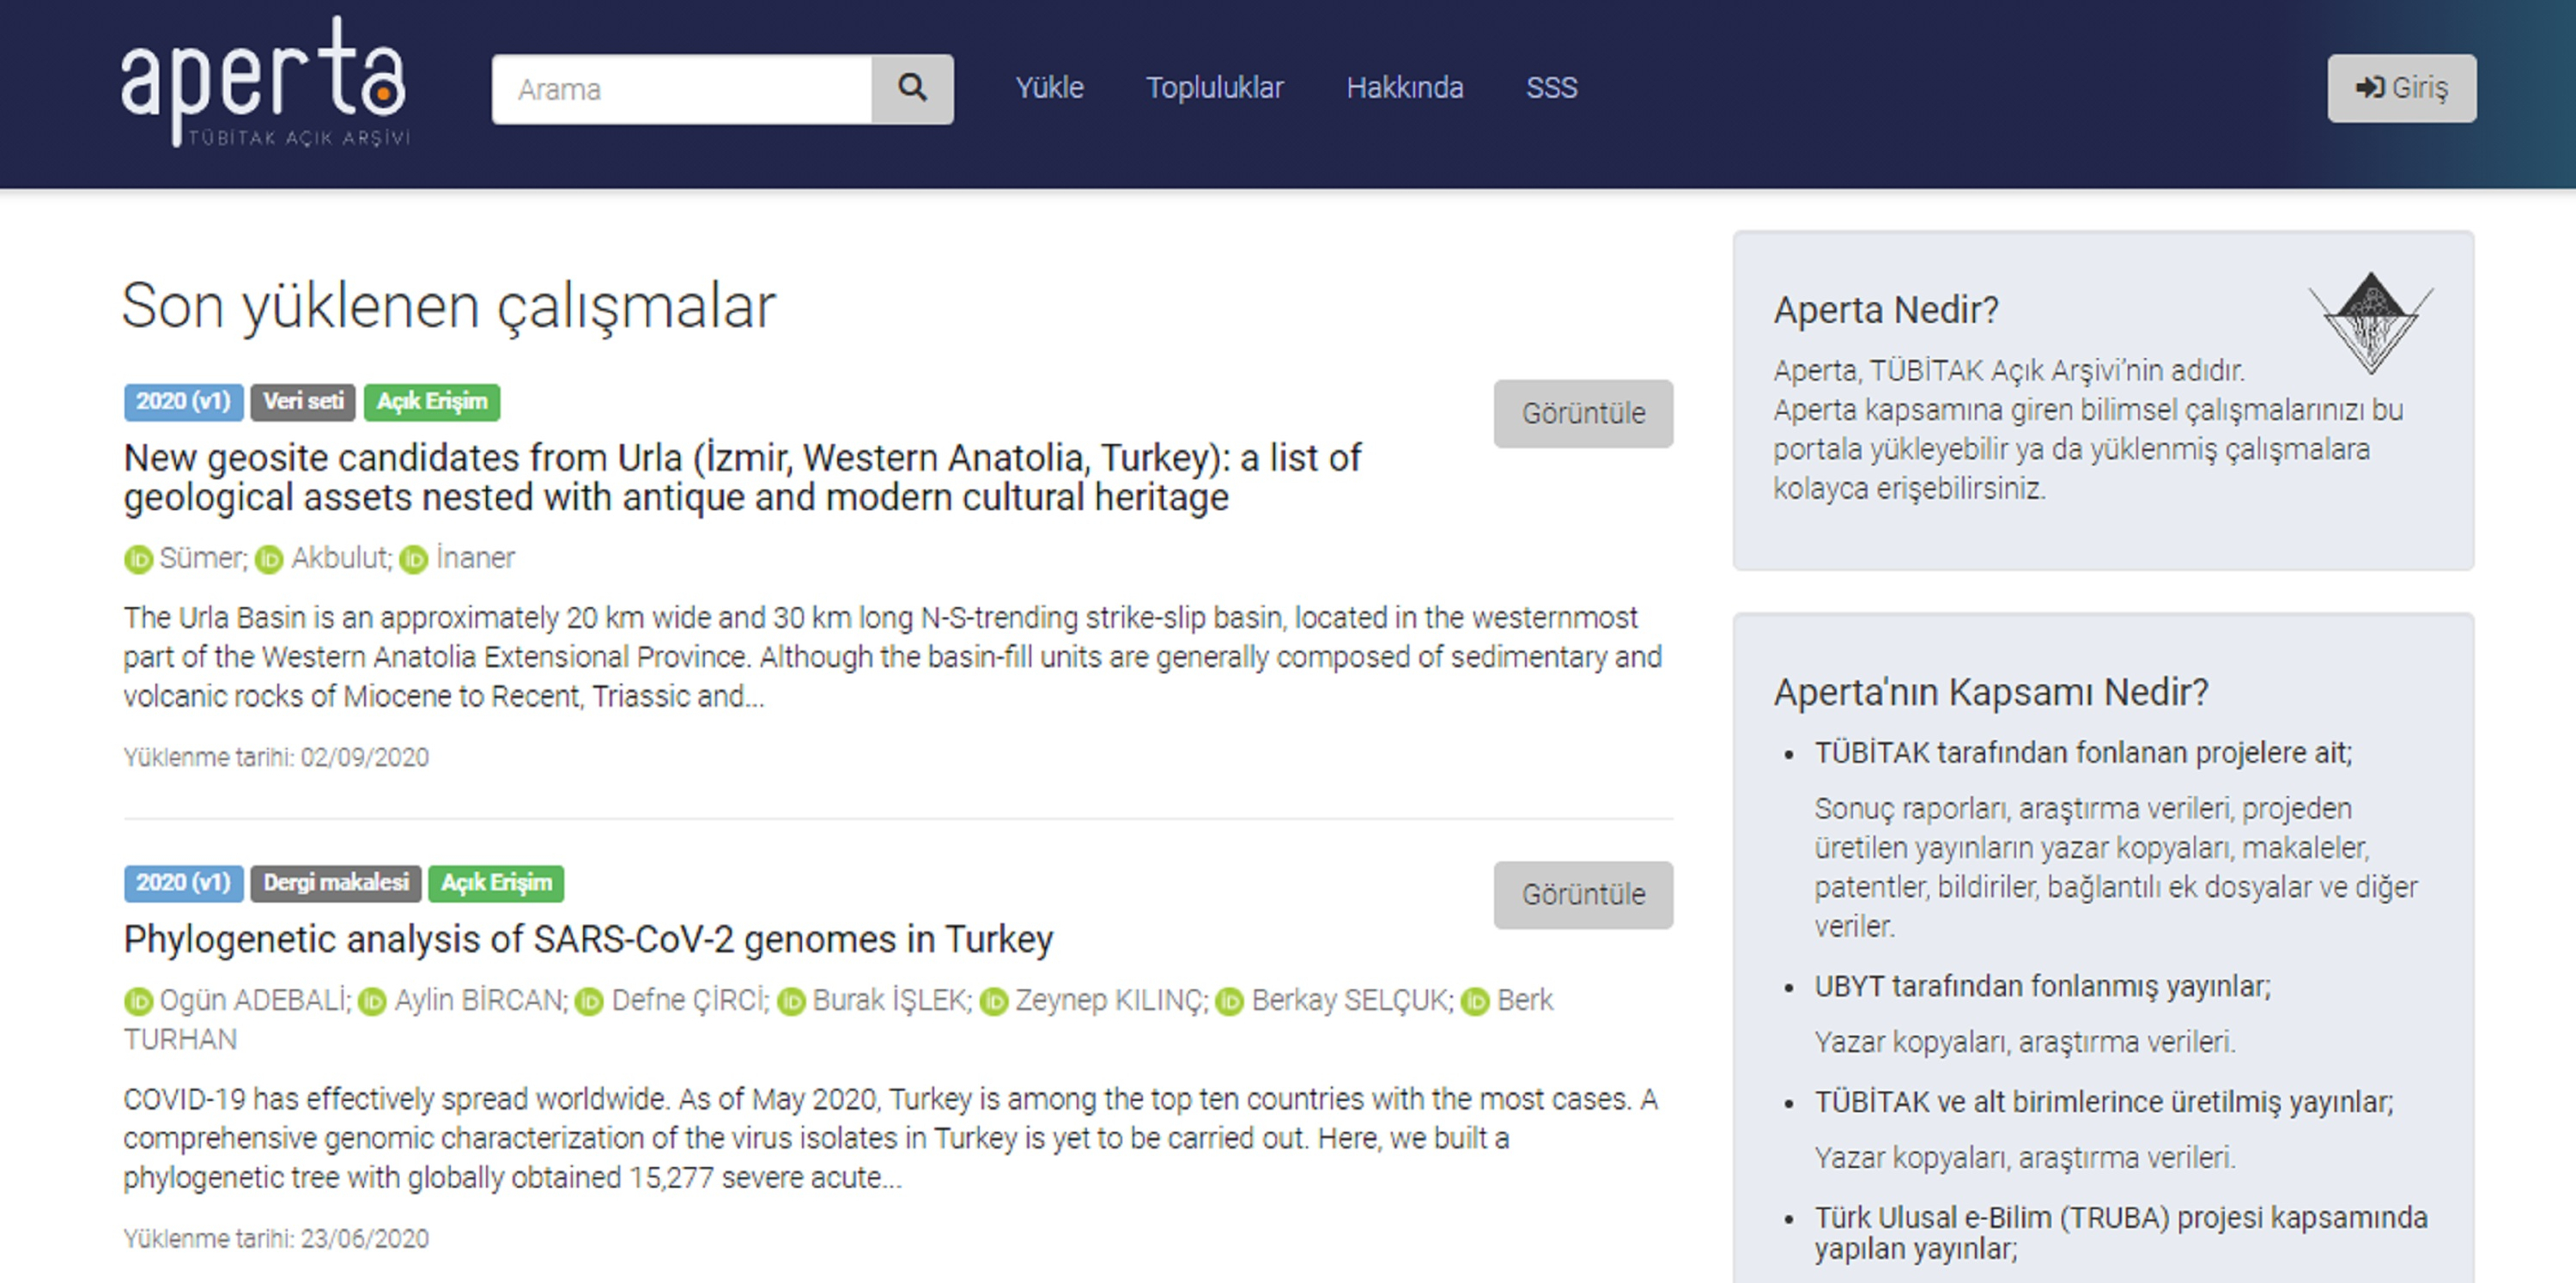Click author name Aylin BİRCAN
Screen dimensions: 2576x1283
(480, 1000)
